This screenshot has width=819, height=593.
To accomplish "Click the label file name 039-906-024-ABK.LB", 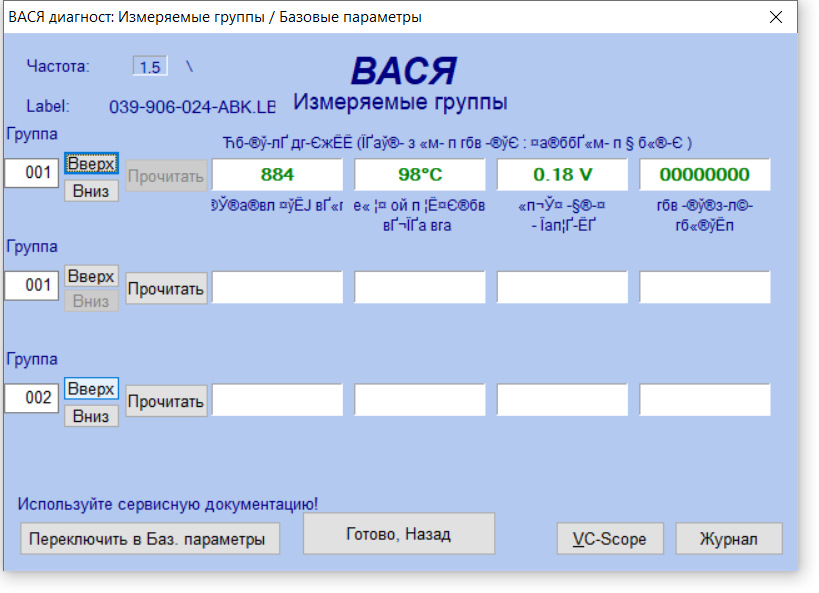I will (x=192, y=107).
